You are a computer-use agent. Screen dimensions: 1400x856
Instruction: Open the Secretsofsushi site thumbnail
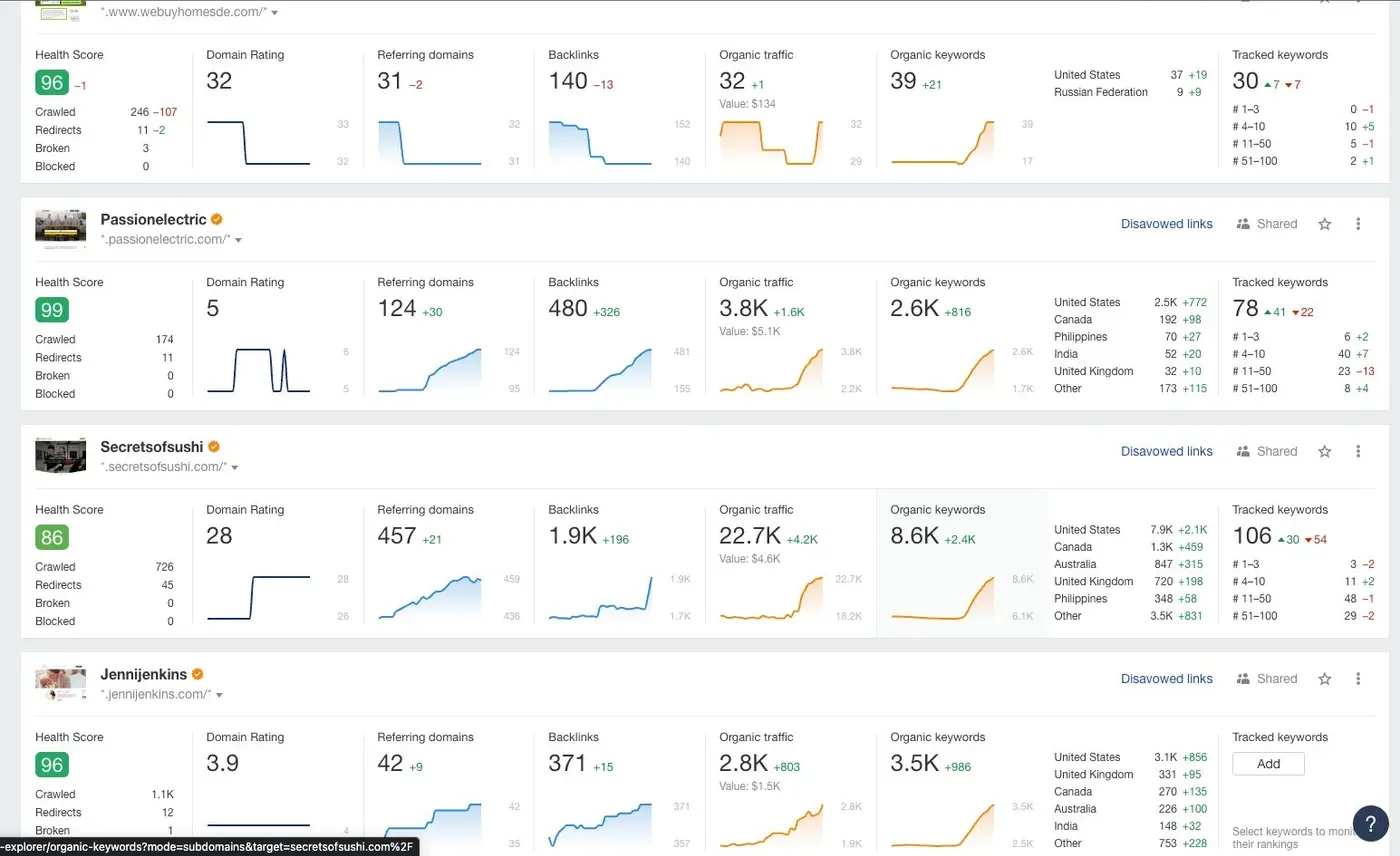tap(60, 454)
